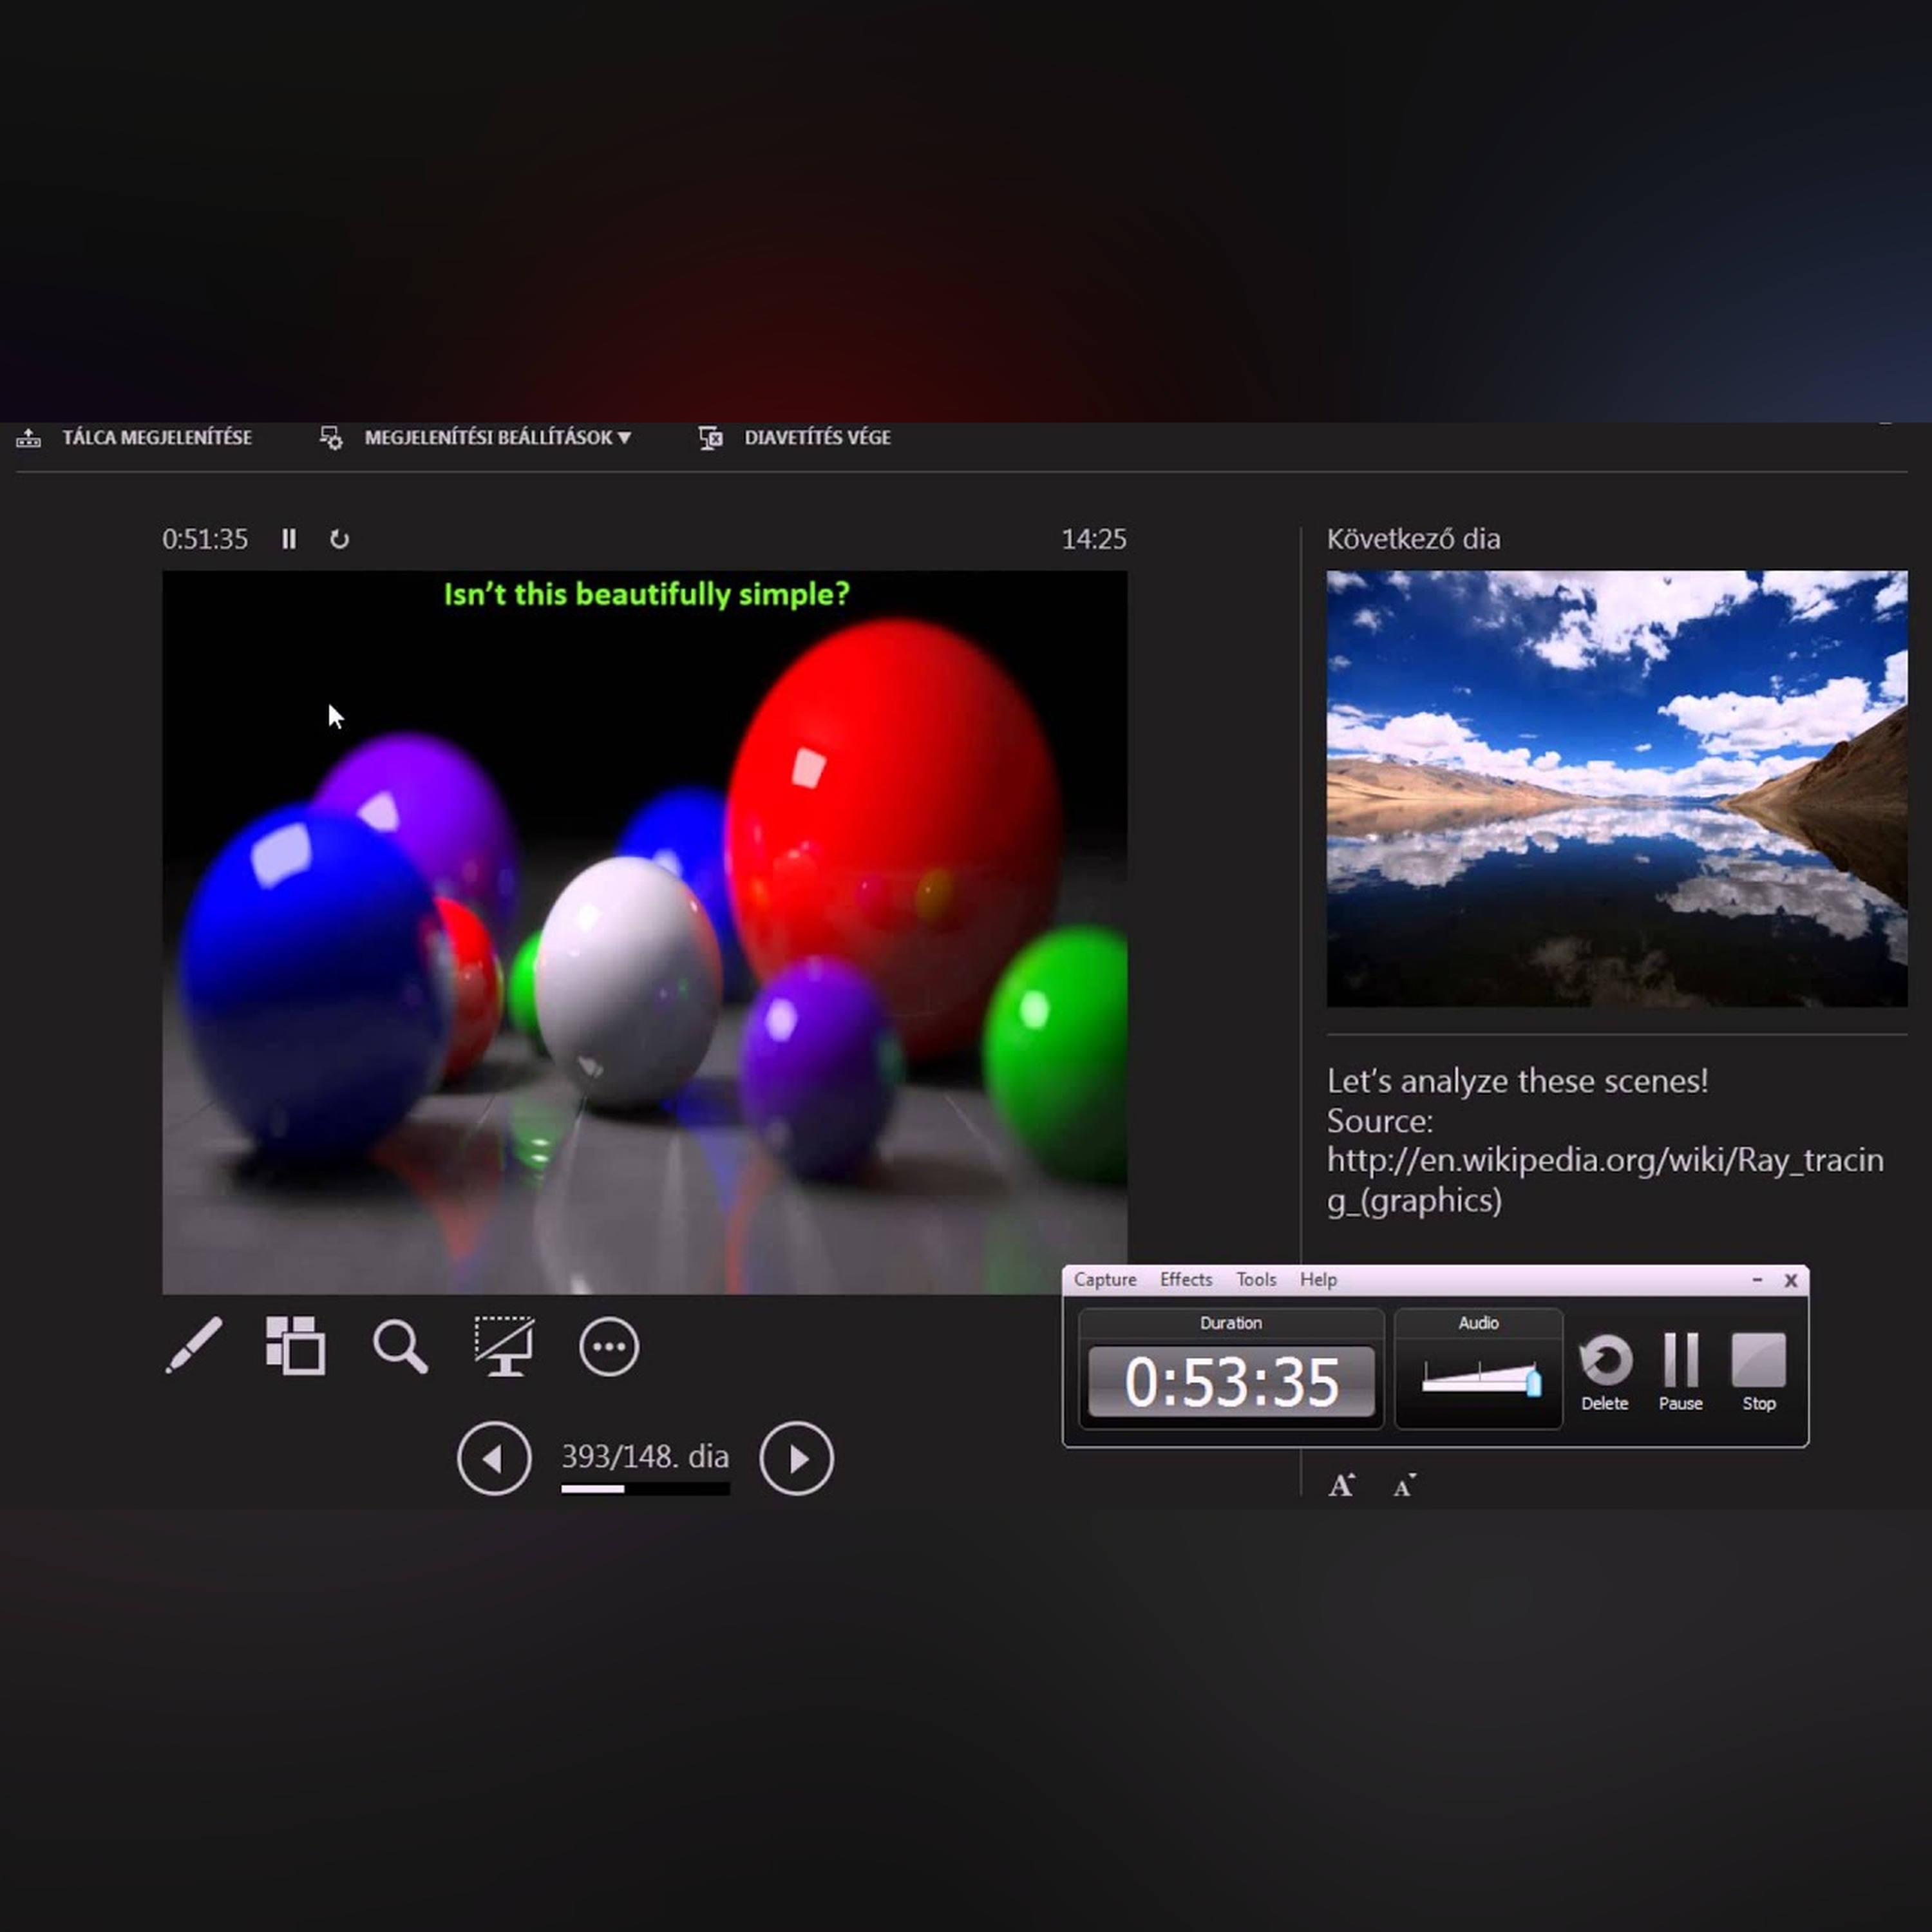Click the slide counter 393/148. dia
This screenshot has height=1932, width=1932.
coord(645,1456)
